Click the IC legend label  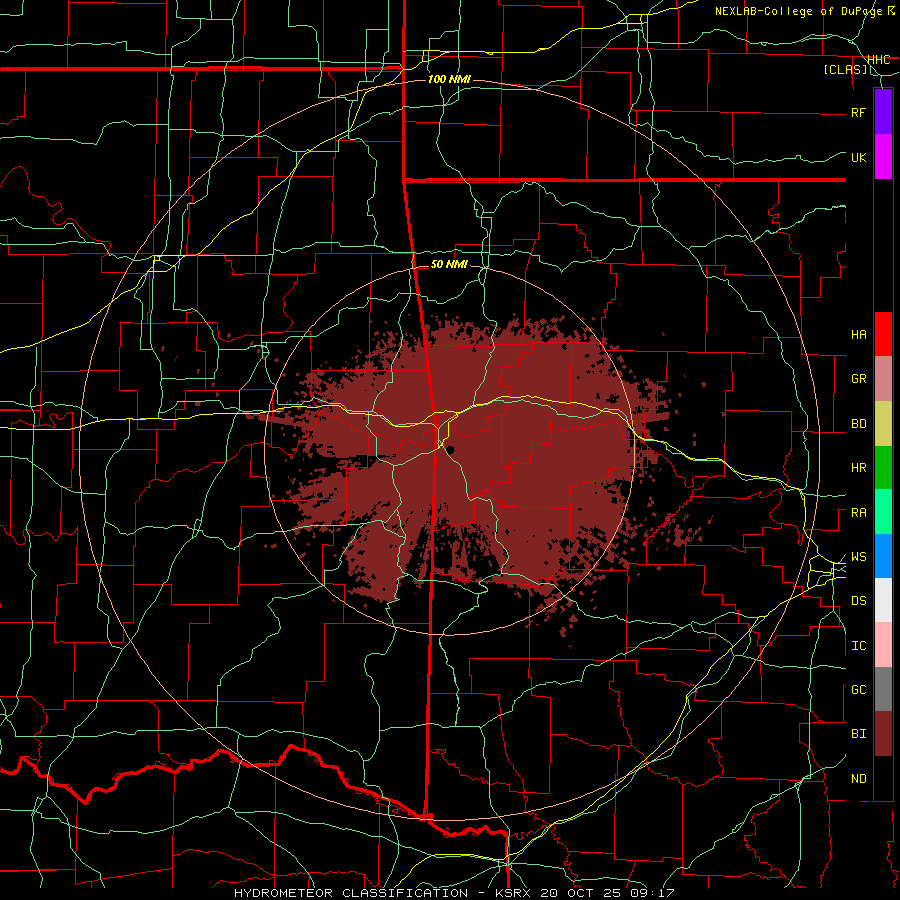pos(859,646)
